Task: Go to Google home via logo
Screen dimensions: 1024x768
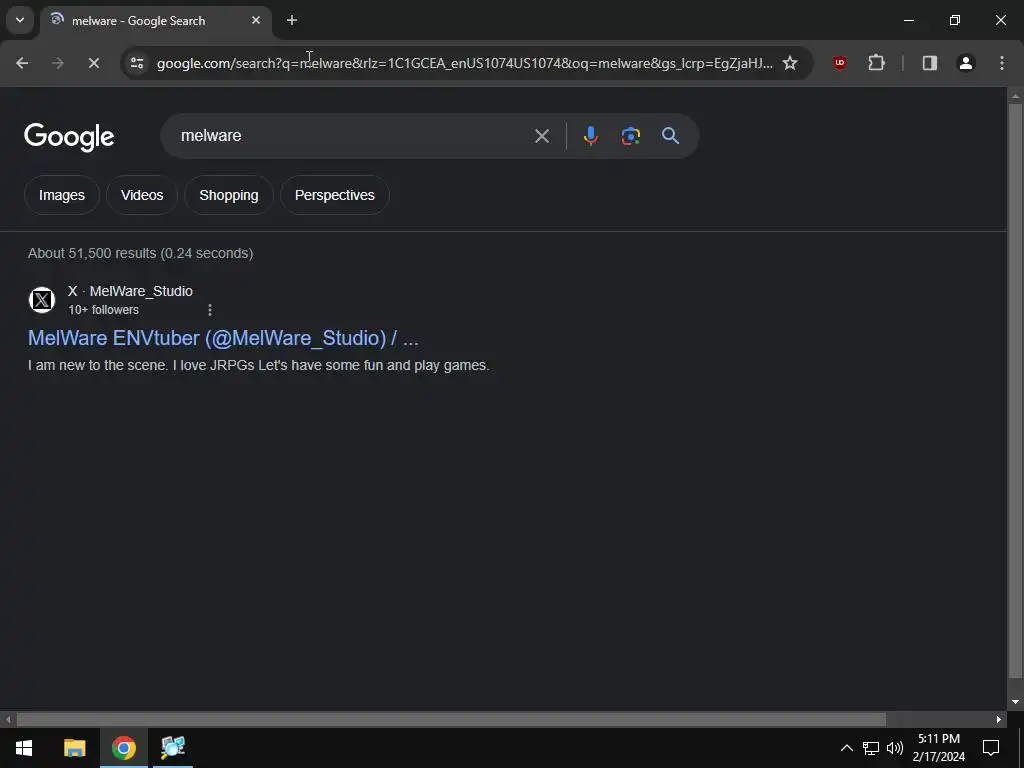Action: pyautogui.click(x=69, y=136)
